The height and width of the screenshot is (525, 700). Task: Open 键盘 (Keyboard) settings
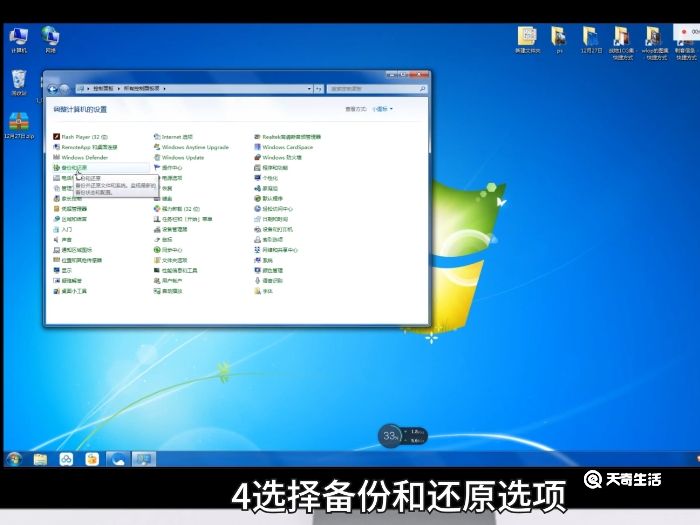click(x=163, y=199)
